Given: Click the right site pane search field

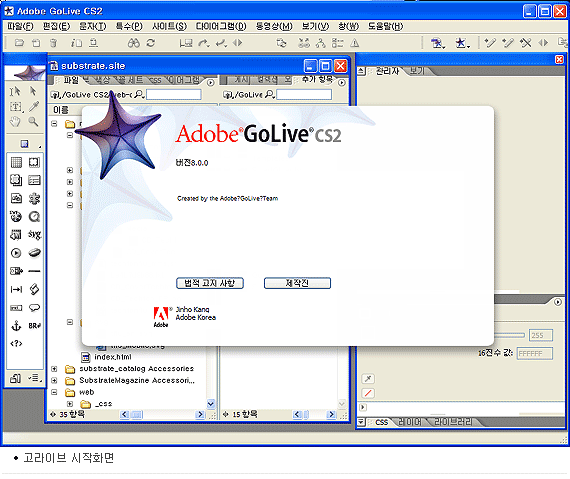Looking at the screenshot, I should 304,94.
